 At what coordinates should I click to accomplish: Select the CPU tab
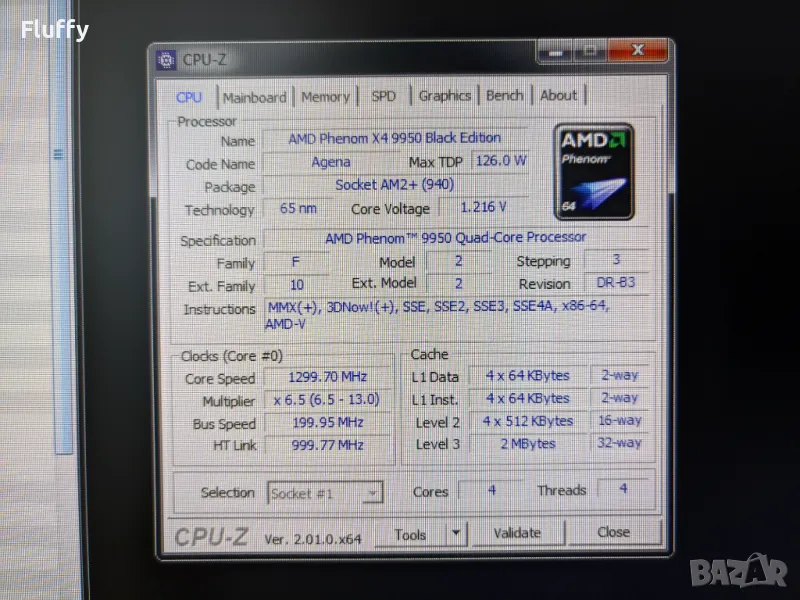click(189, 97)
